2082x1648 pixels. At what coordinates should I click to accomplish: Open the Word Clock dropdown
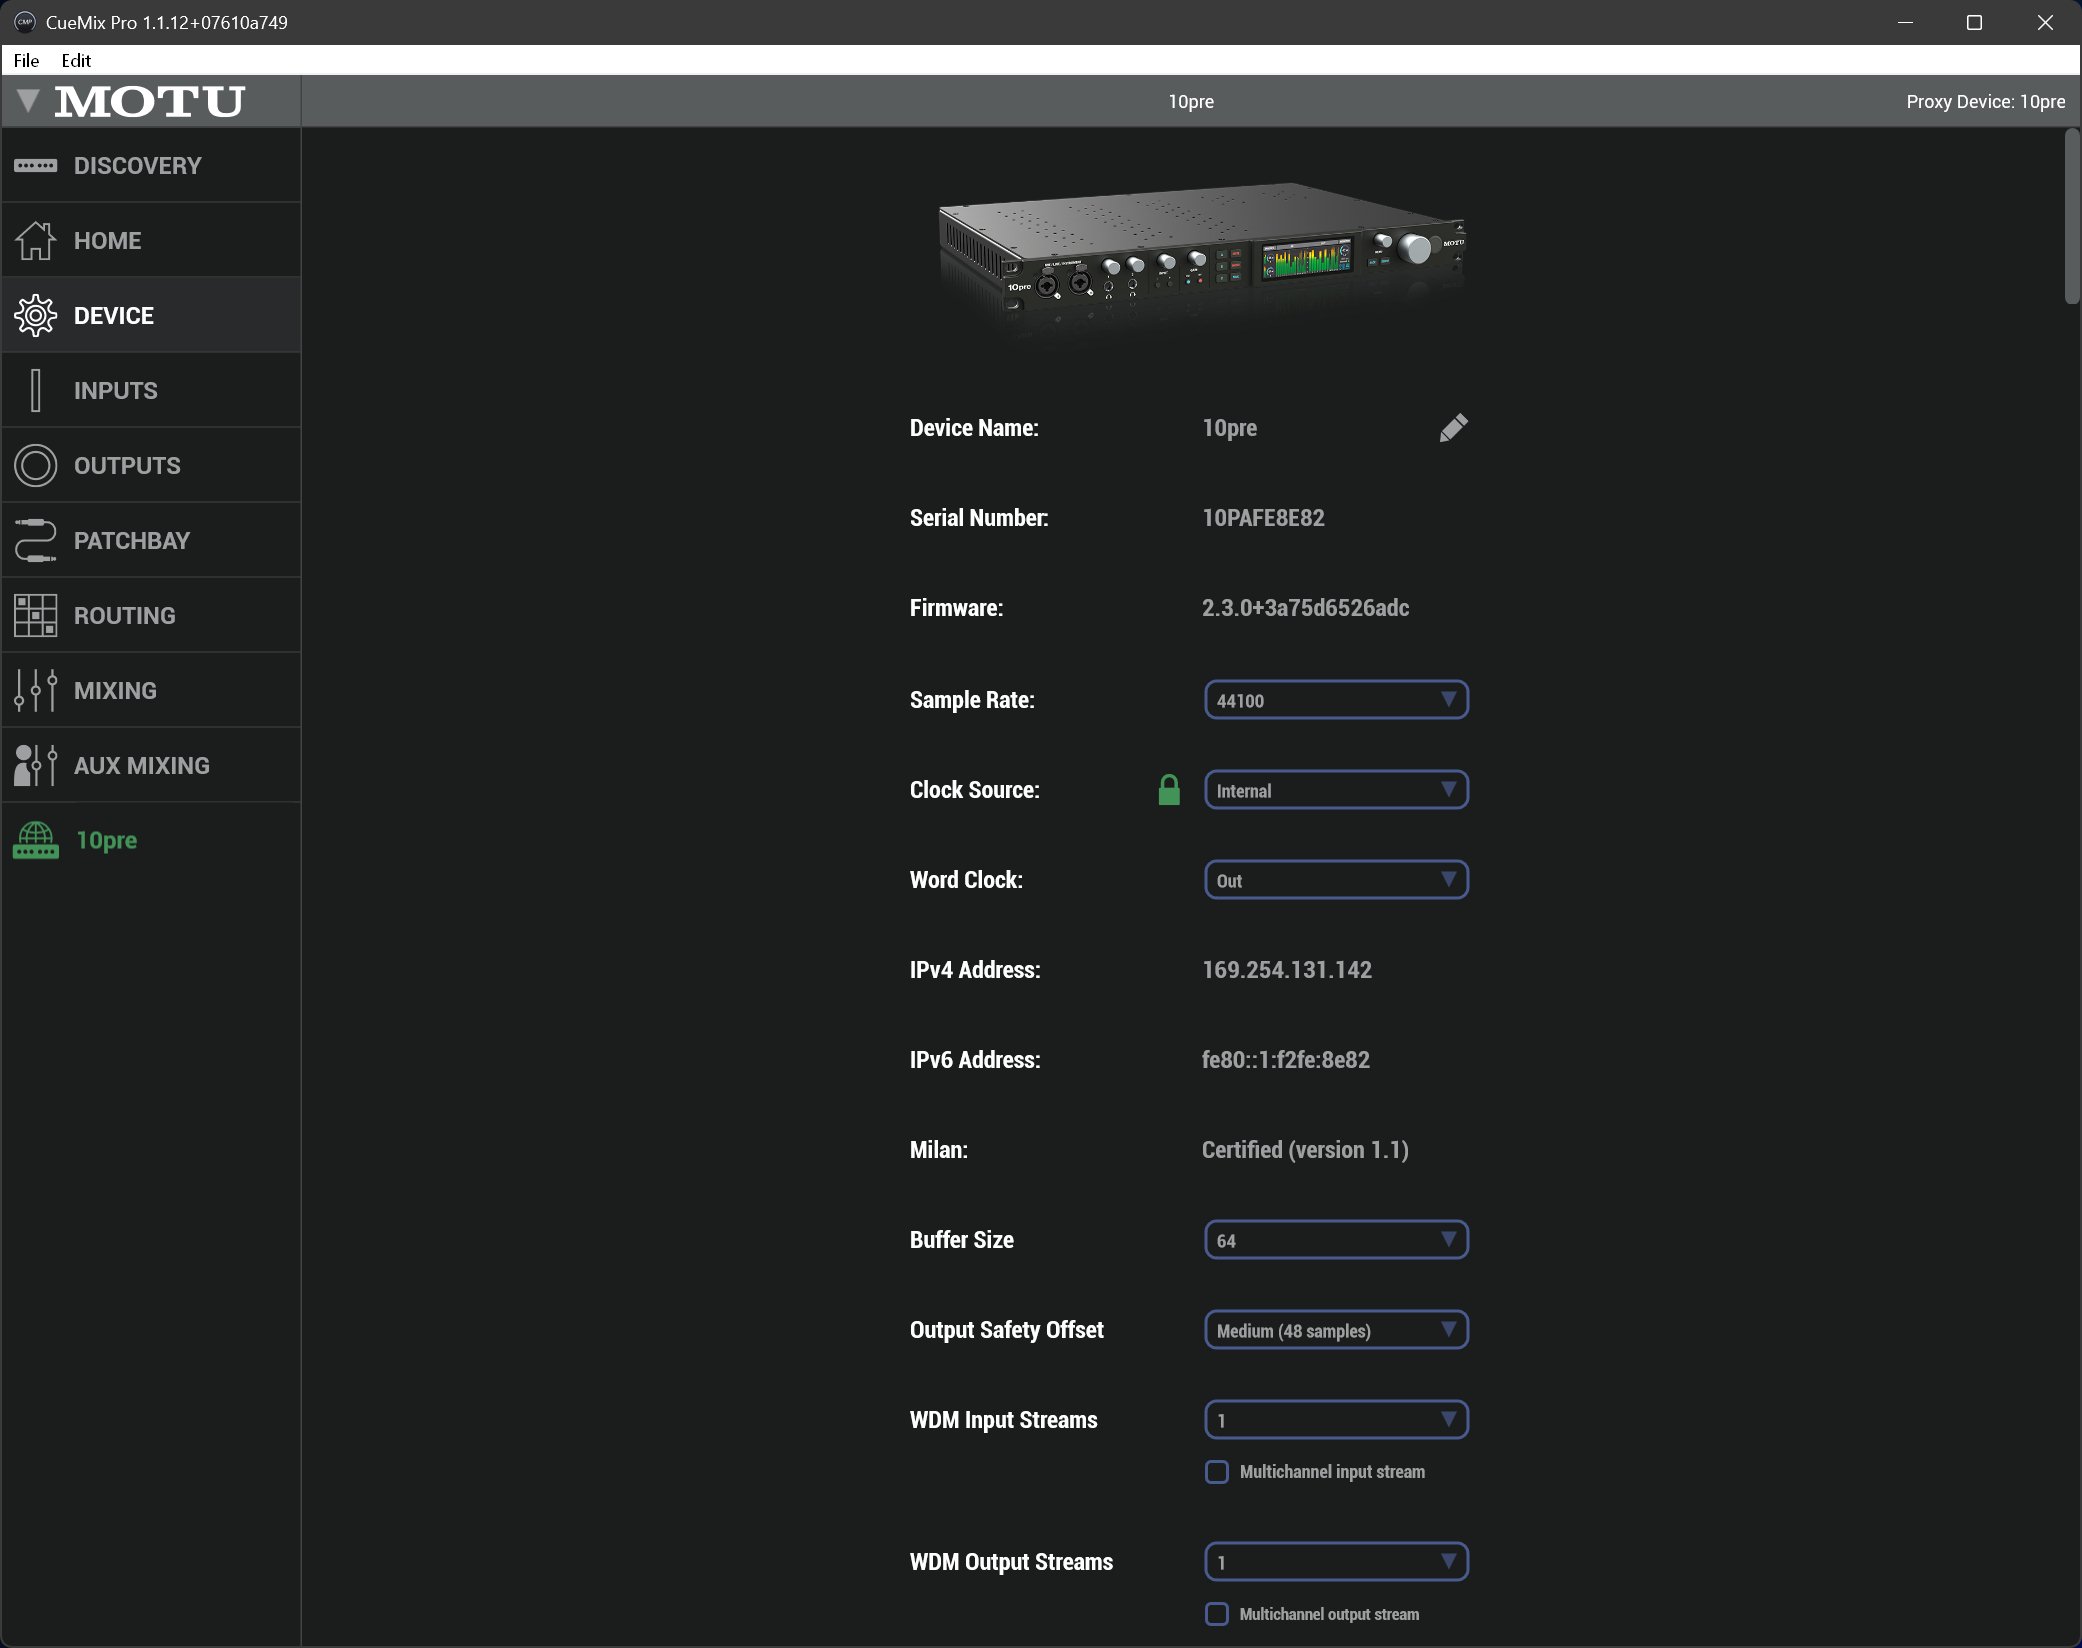(1336, 880)
